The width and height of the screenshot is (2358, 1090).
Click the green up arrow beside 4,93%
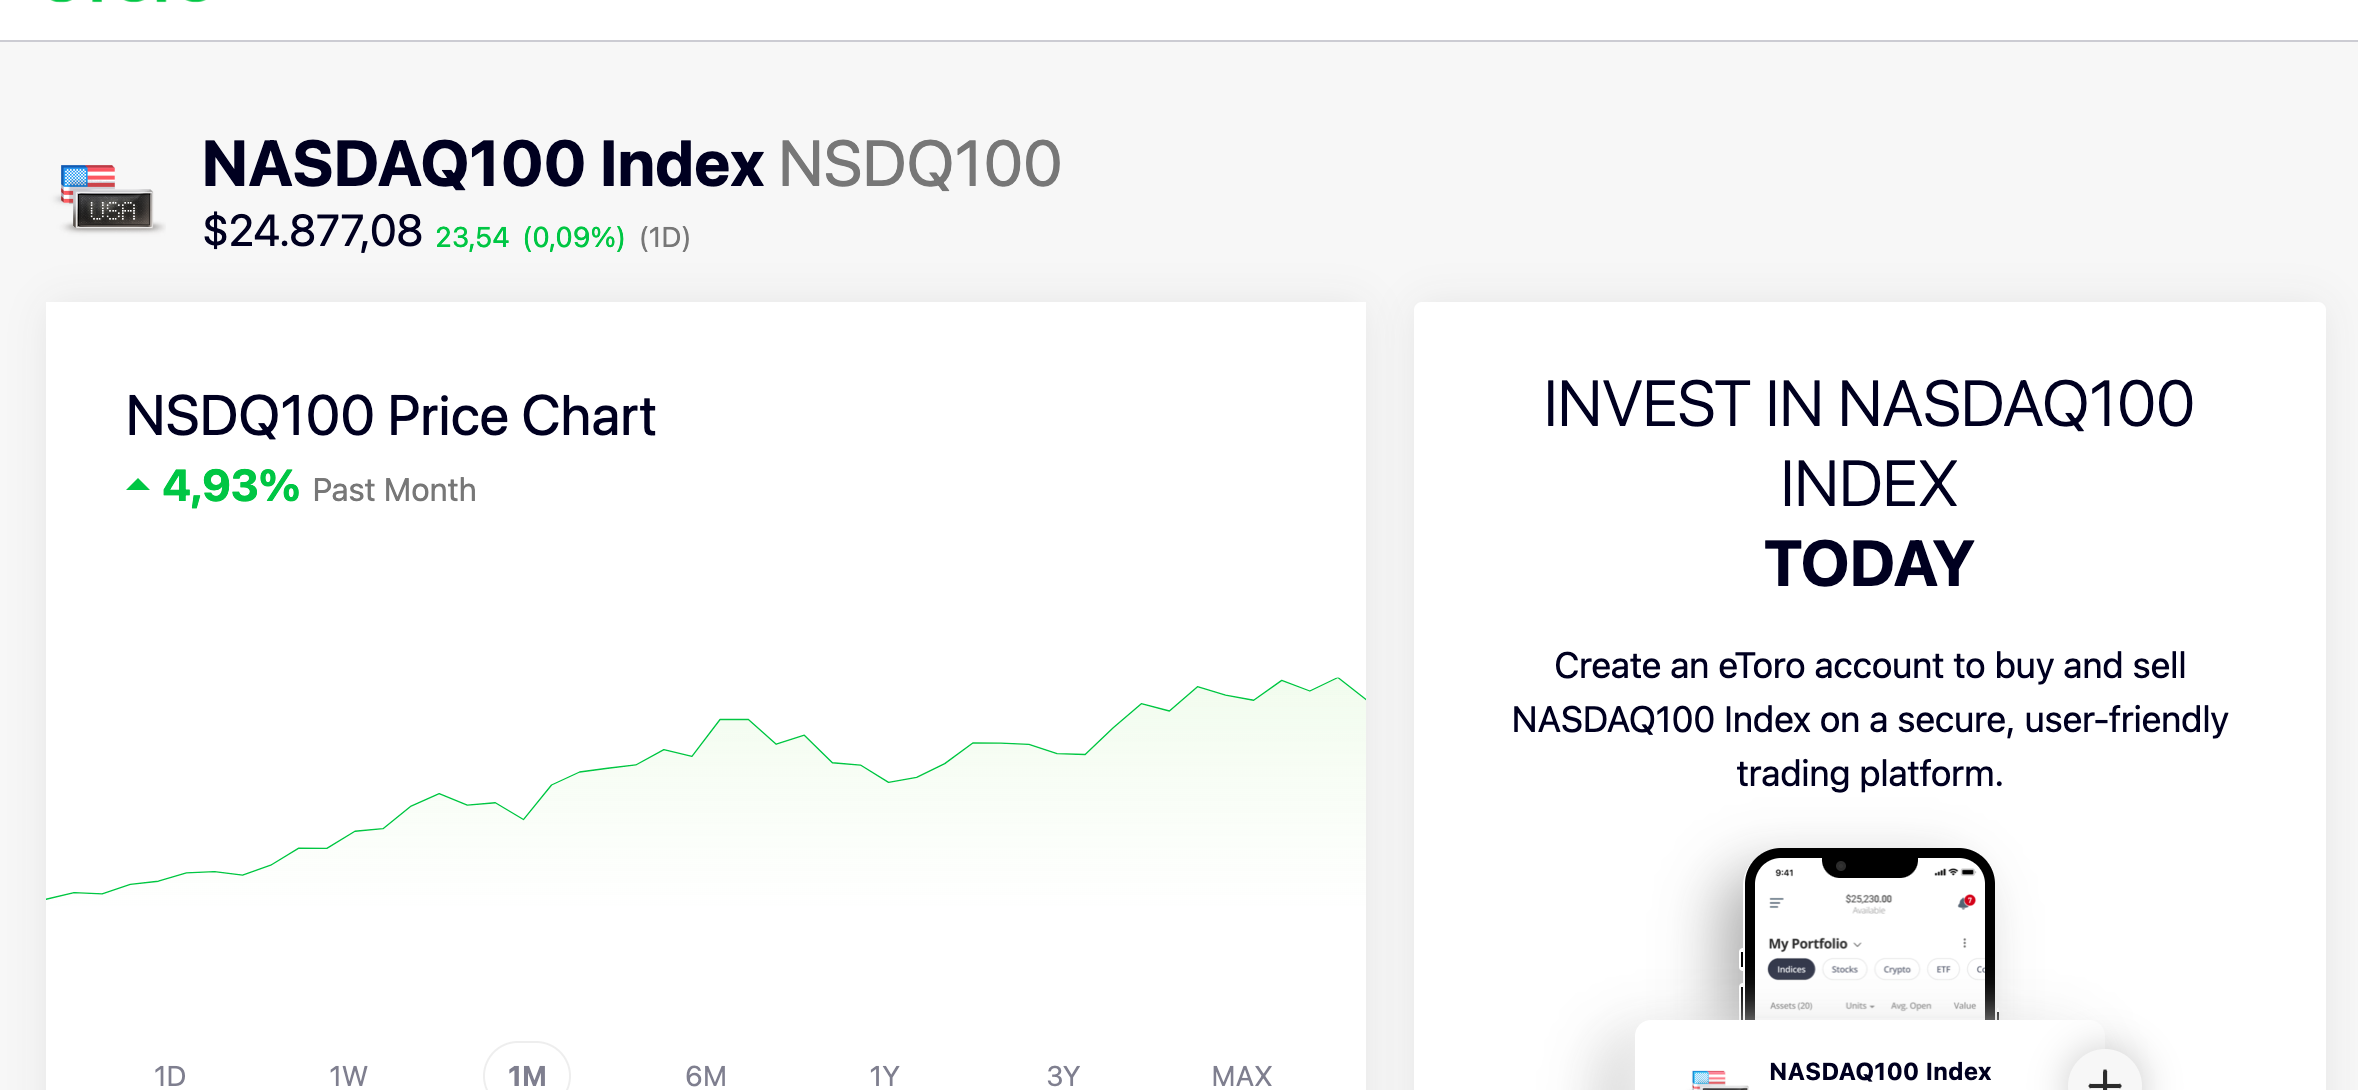[138, 486]
